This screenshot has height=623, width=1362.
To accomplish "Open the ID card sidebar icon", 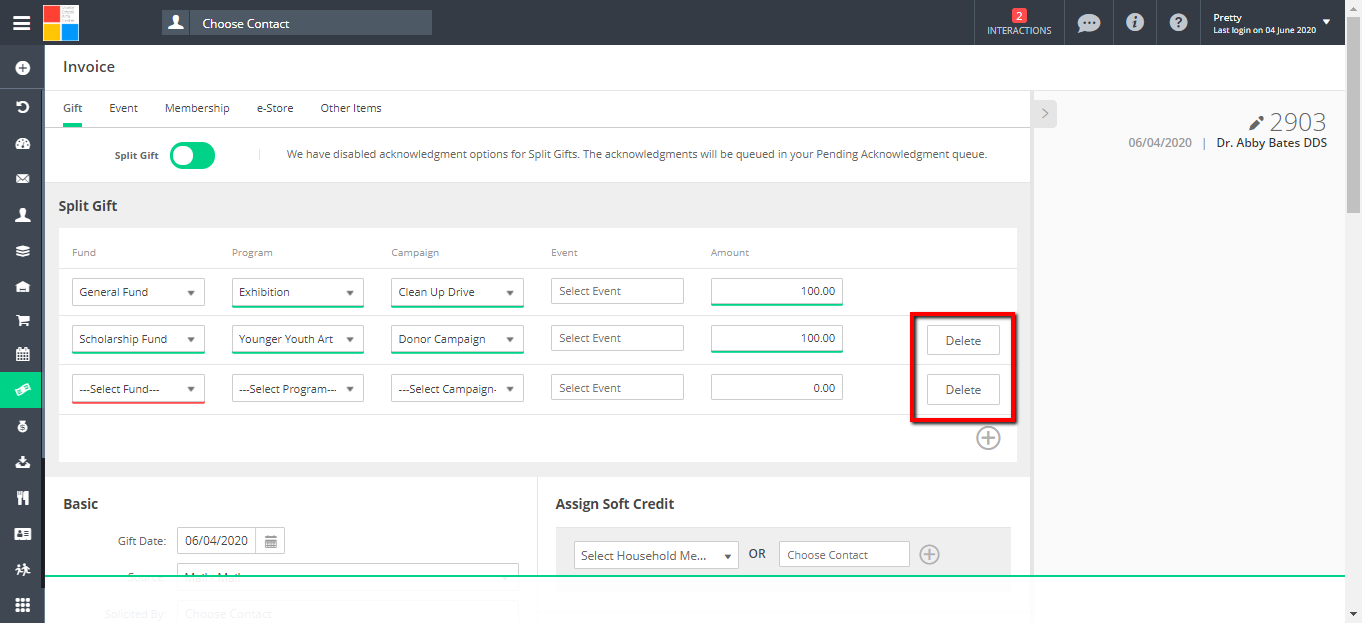I will (22, 534).
